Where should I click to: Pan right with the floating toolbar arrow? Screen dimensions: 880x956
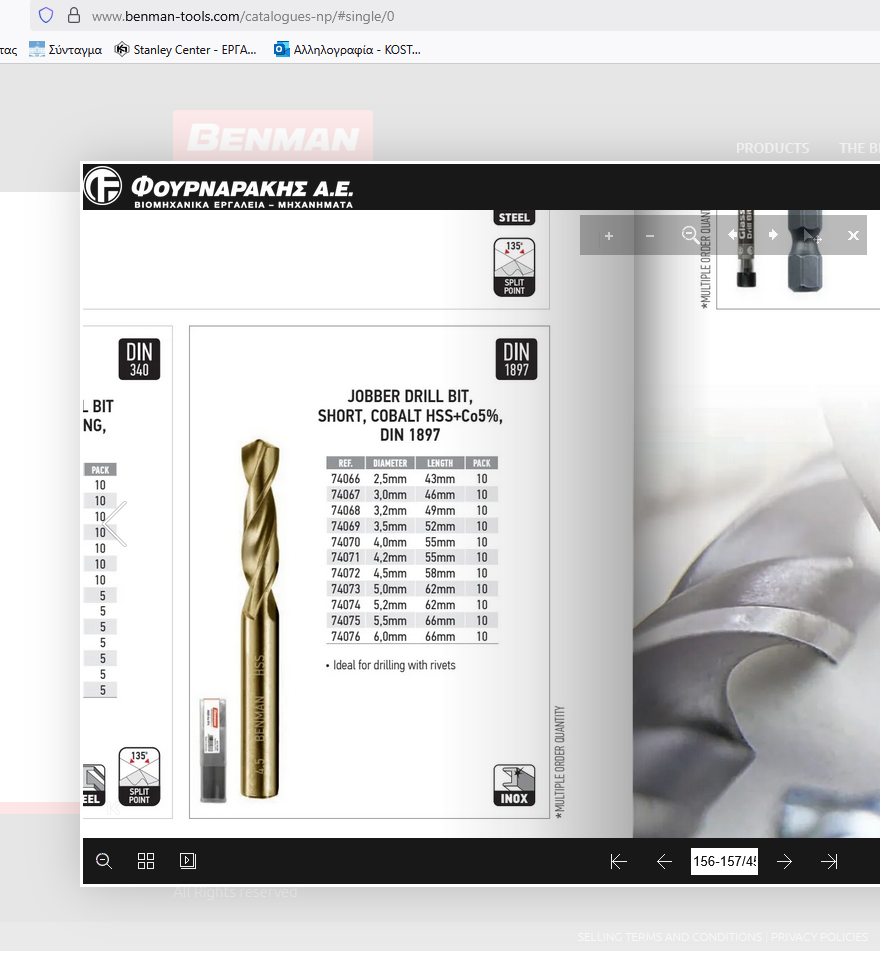(773, 235)
